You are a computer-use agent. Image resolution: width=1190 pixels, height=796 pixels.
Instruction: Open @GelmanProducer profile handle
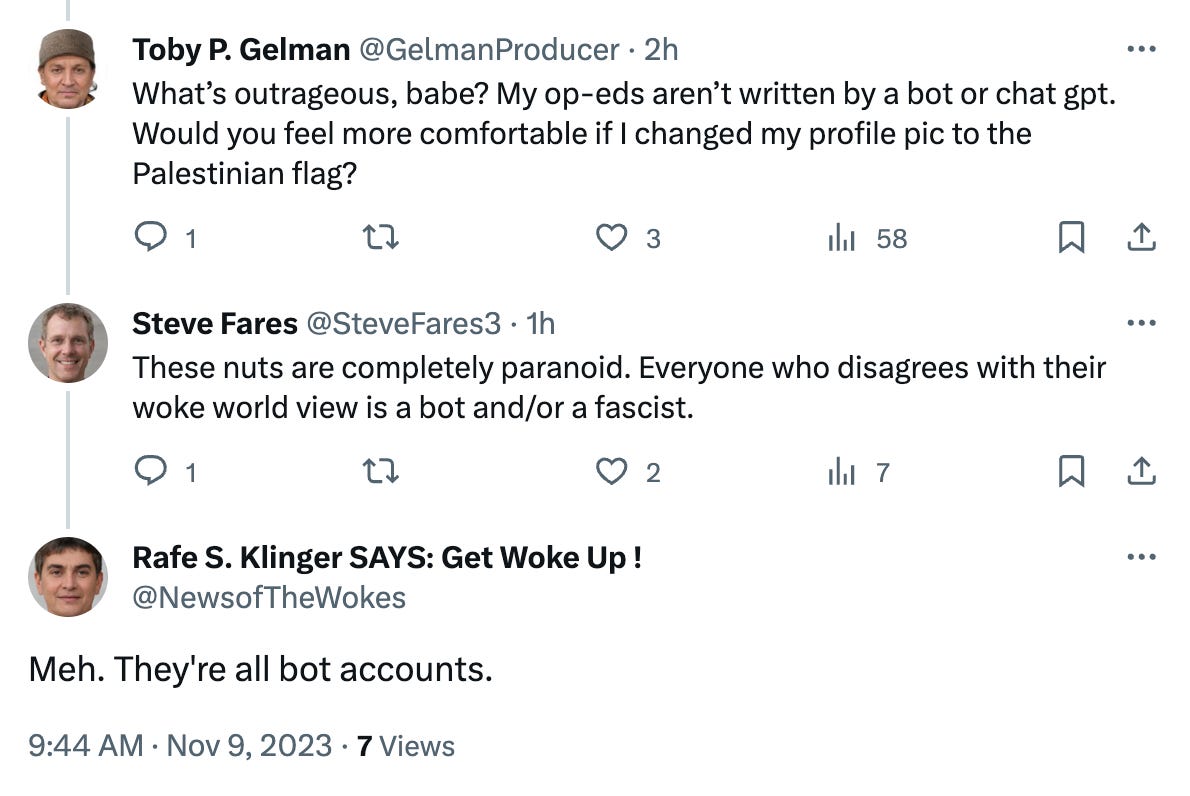[489, 50]
